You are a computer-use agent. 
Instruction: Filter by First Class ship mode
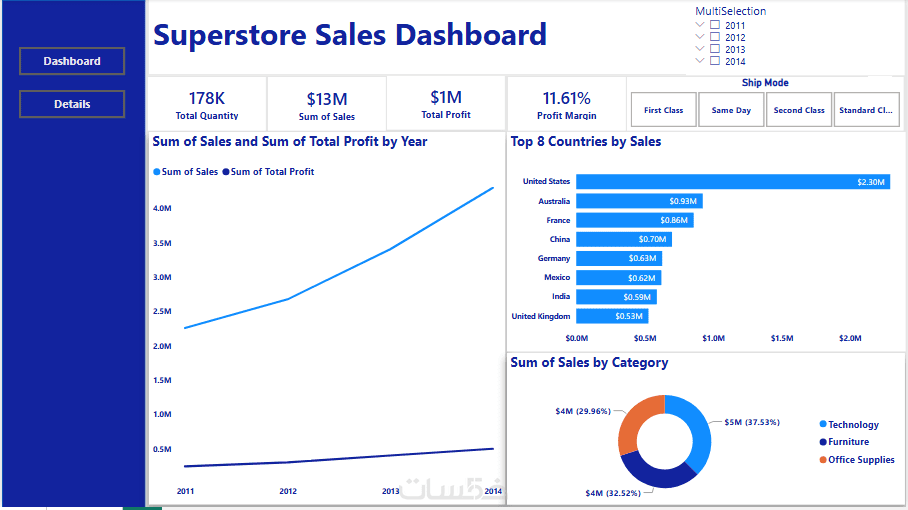point(664,109)
